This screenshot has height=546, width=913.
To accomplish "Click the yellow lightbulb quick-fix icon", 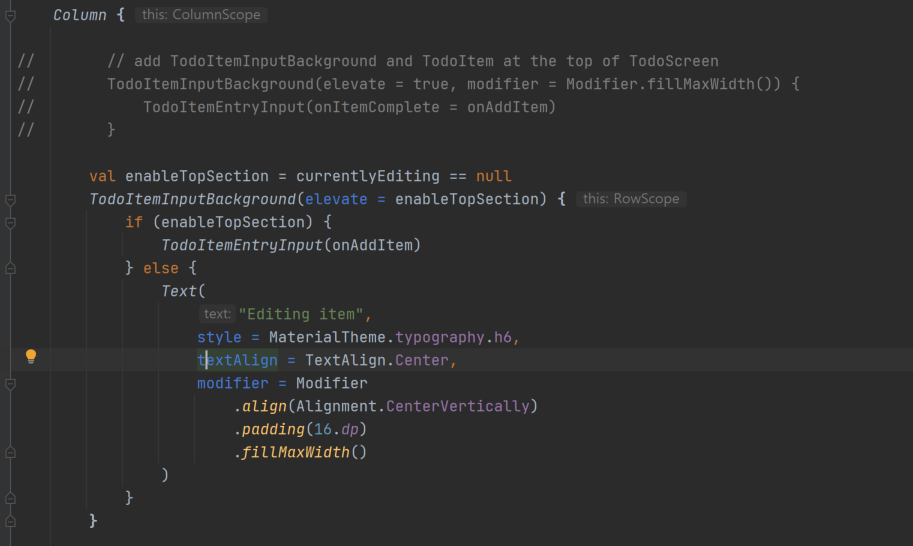I will click(31, 356).
